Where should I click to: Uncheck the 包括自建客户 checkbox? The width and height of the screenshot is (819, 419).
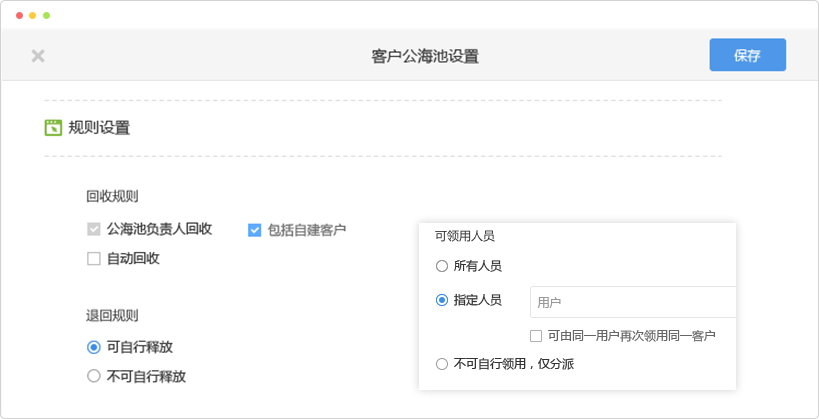coord(255,230)
